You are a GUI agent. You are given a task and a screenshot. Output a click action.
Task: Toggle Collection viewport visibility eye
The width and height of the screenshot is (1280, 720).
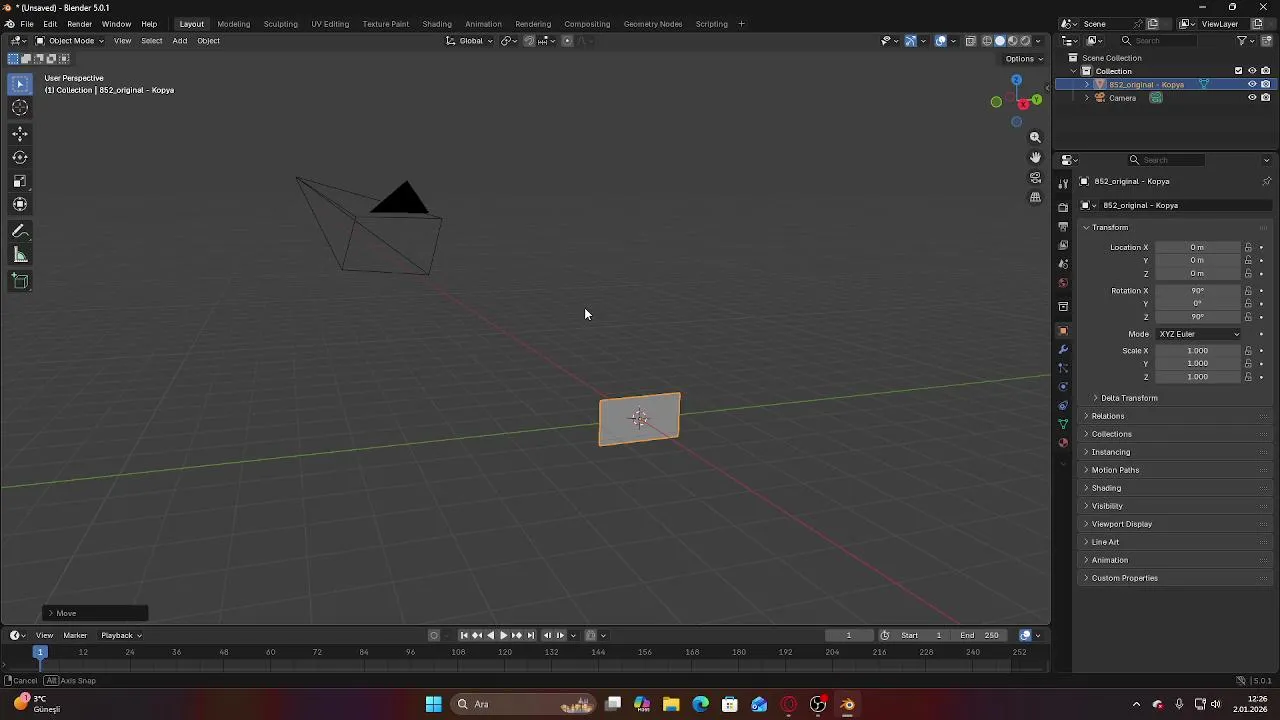point(1252,71)
